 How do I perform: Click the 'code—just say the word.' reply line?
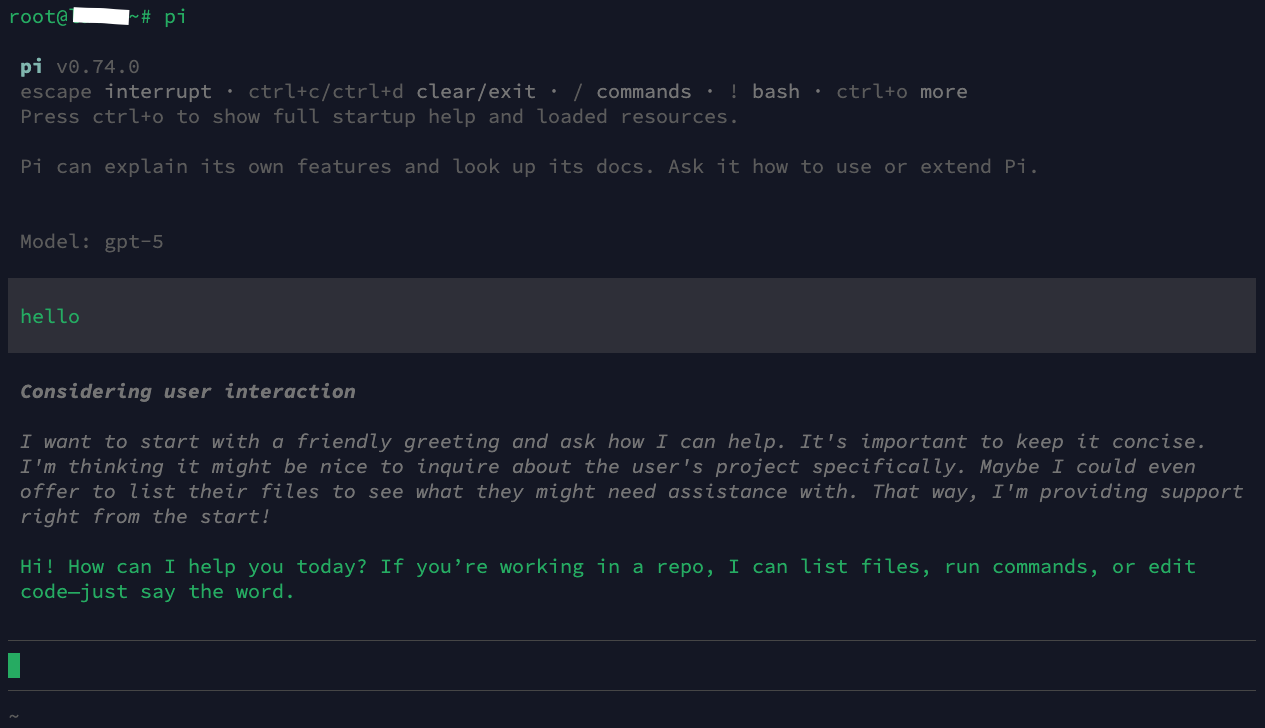(158, 592)
